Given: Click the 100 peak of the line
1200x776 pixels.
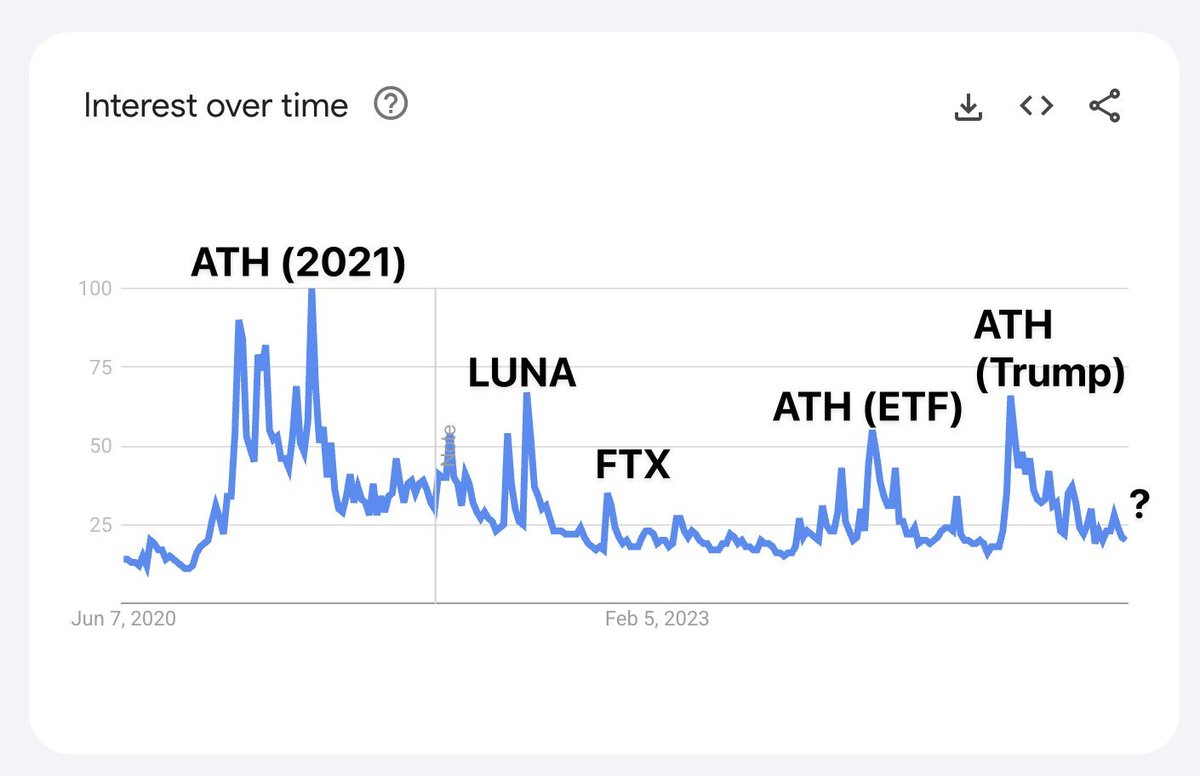Looking at the screenshot, I should (312, 290).
